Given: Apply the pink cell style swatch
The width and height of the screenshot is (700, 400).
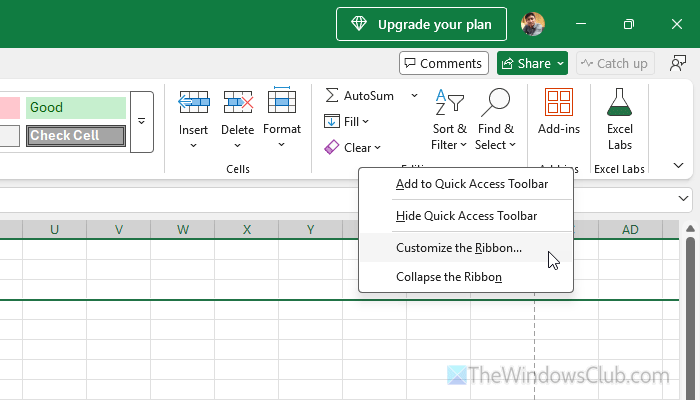Looking at the screenshot, I should tap(9, 108).
